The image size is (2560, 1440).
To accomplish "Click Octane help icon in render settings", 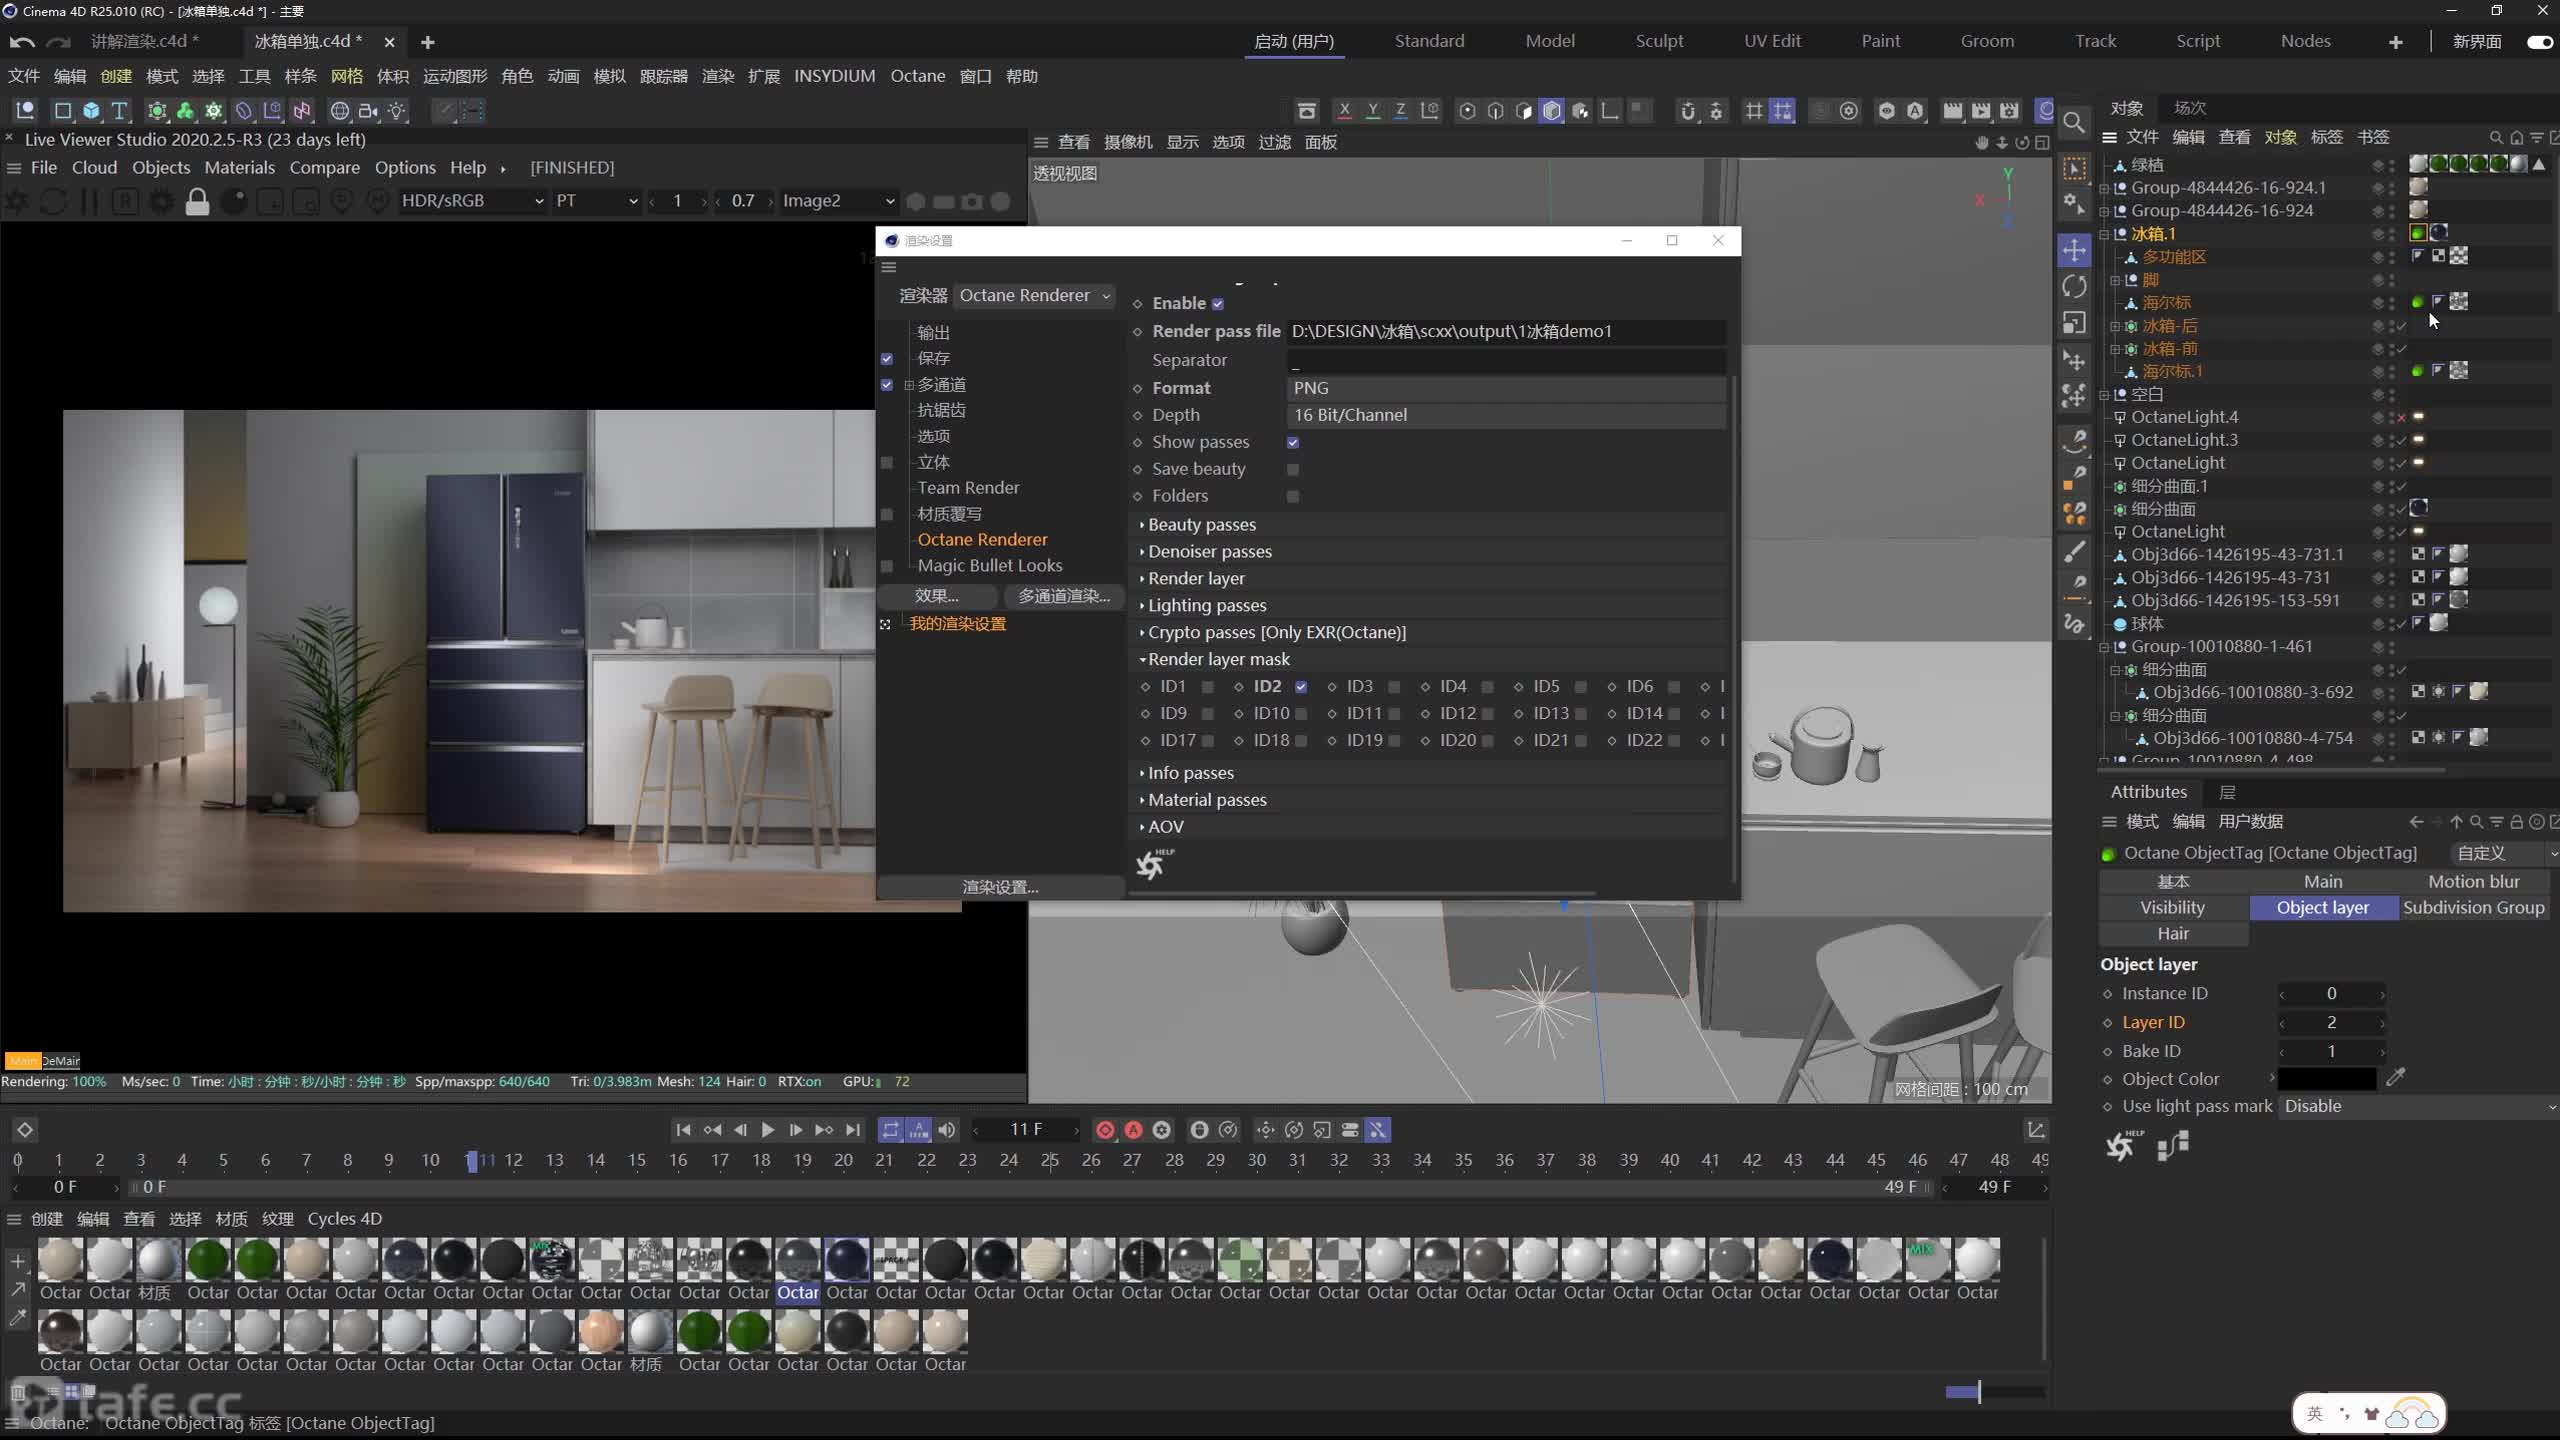I will [1153, 864].
